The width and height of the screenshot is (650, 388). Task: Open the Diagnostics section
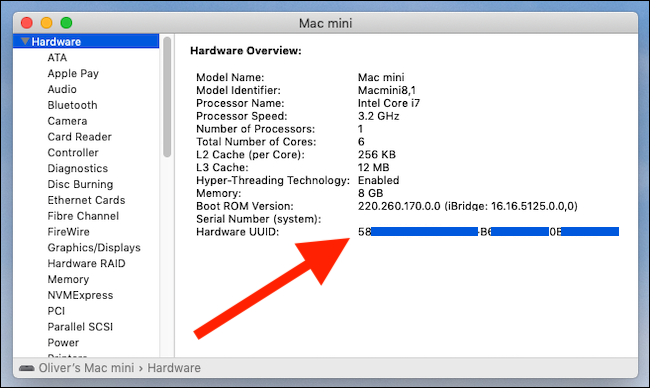click(x=78, y=168)
